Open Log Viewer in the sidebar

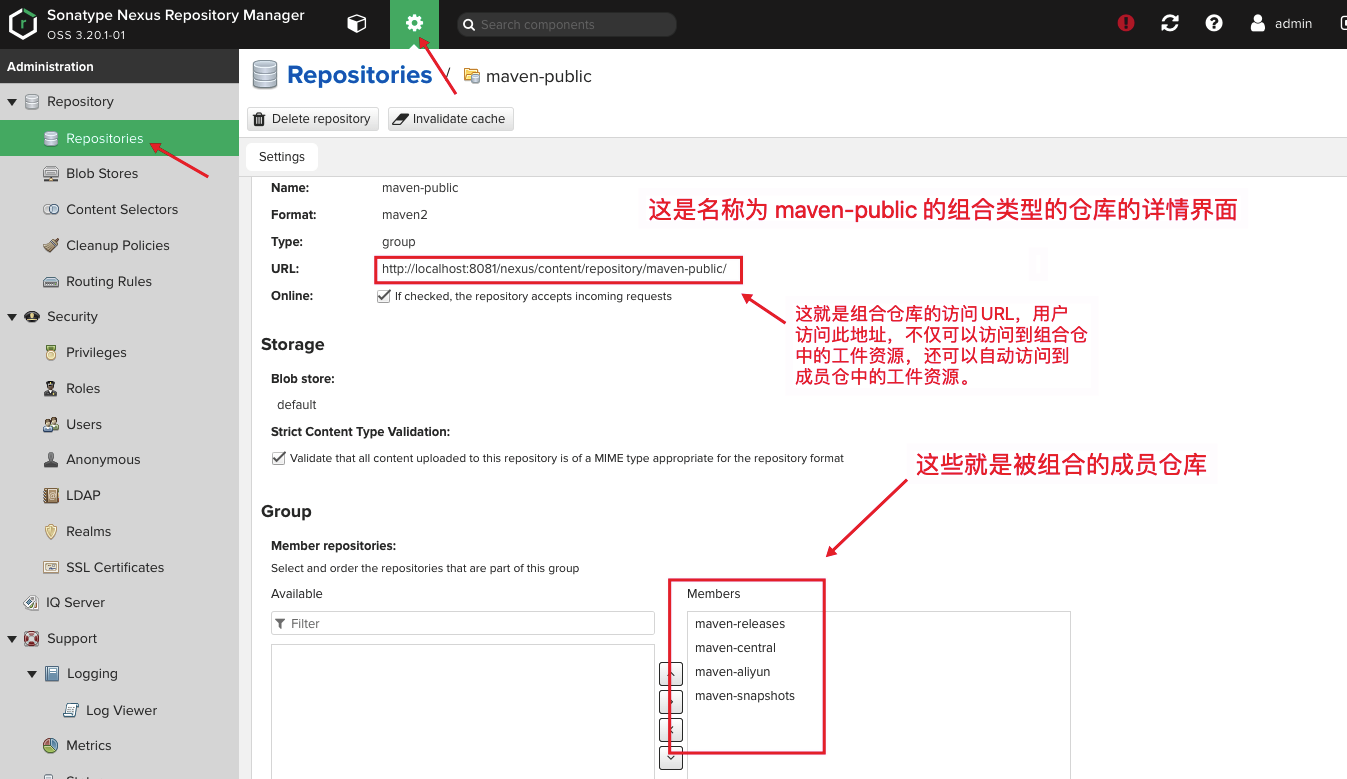[x=119, y=710]
